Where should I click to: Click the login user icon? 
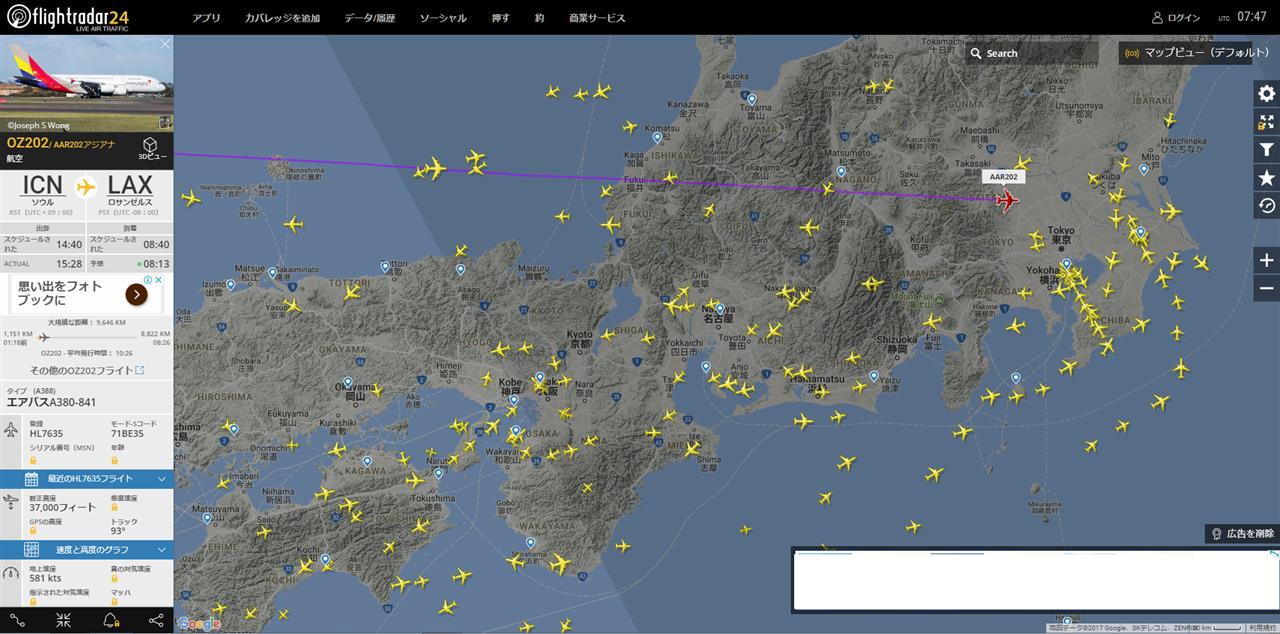[1158, 18]
